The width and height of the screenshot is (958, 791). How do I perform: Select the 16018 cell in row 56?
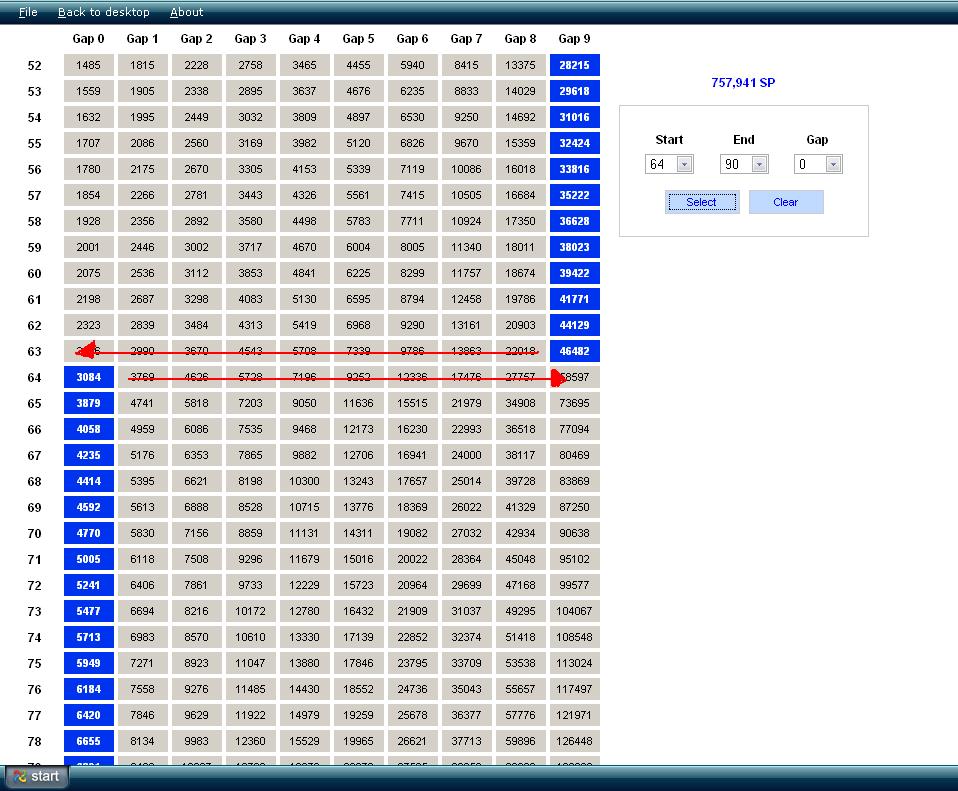pos(520,169)
